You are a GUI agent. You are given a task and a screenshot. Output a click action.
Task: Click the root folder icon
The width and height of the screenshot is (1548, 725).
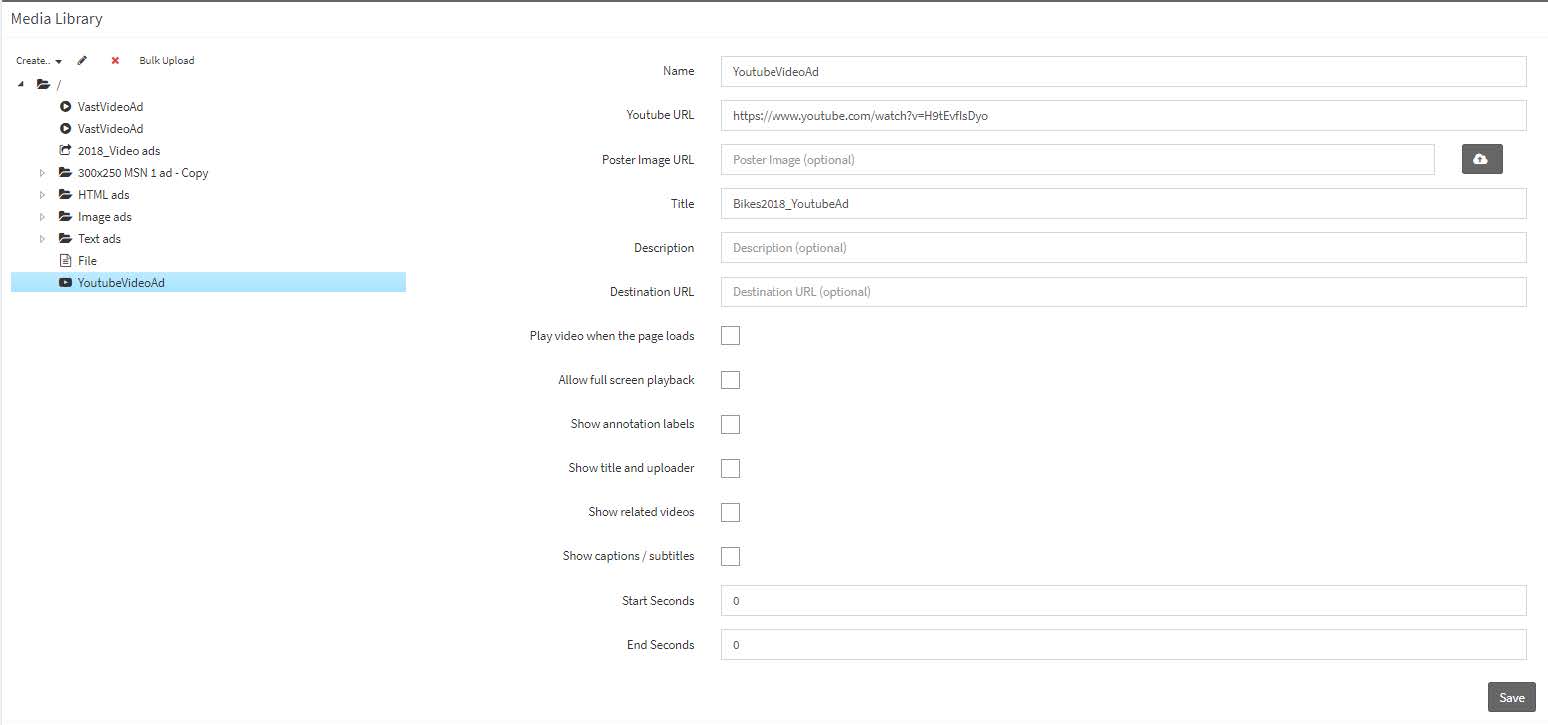coord(43,85)
